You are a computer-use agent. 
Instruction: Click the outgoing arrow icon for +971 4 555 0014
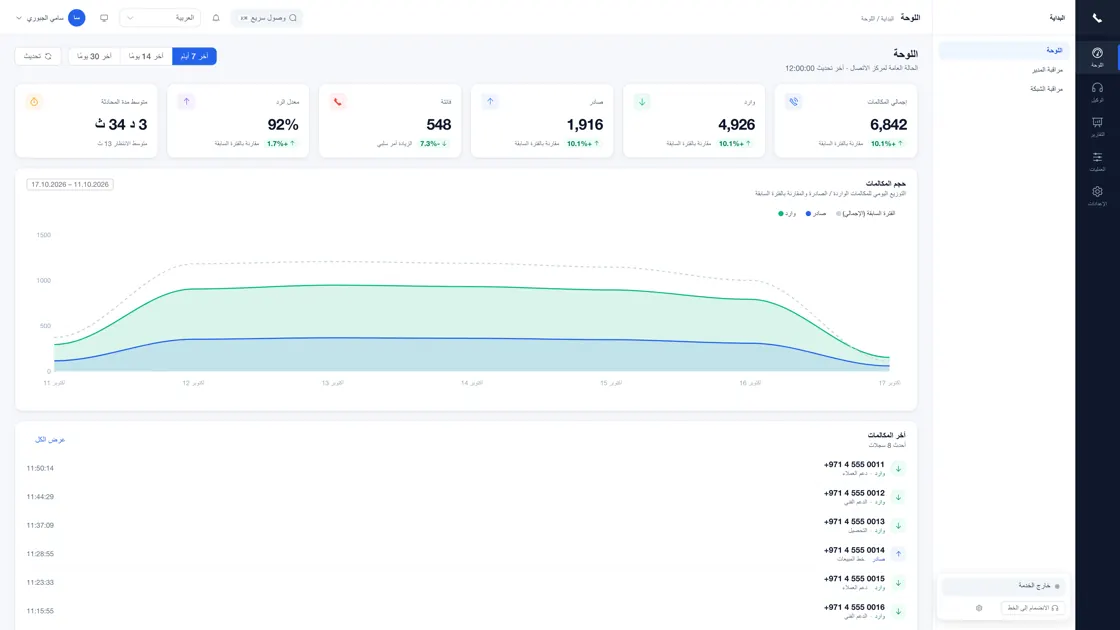[899, 554]
